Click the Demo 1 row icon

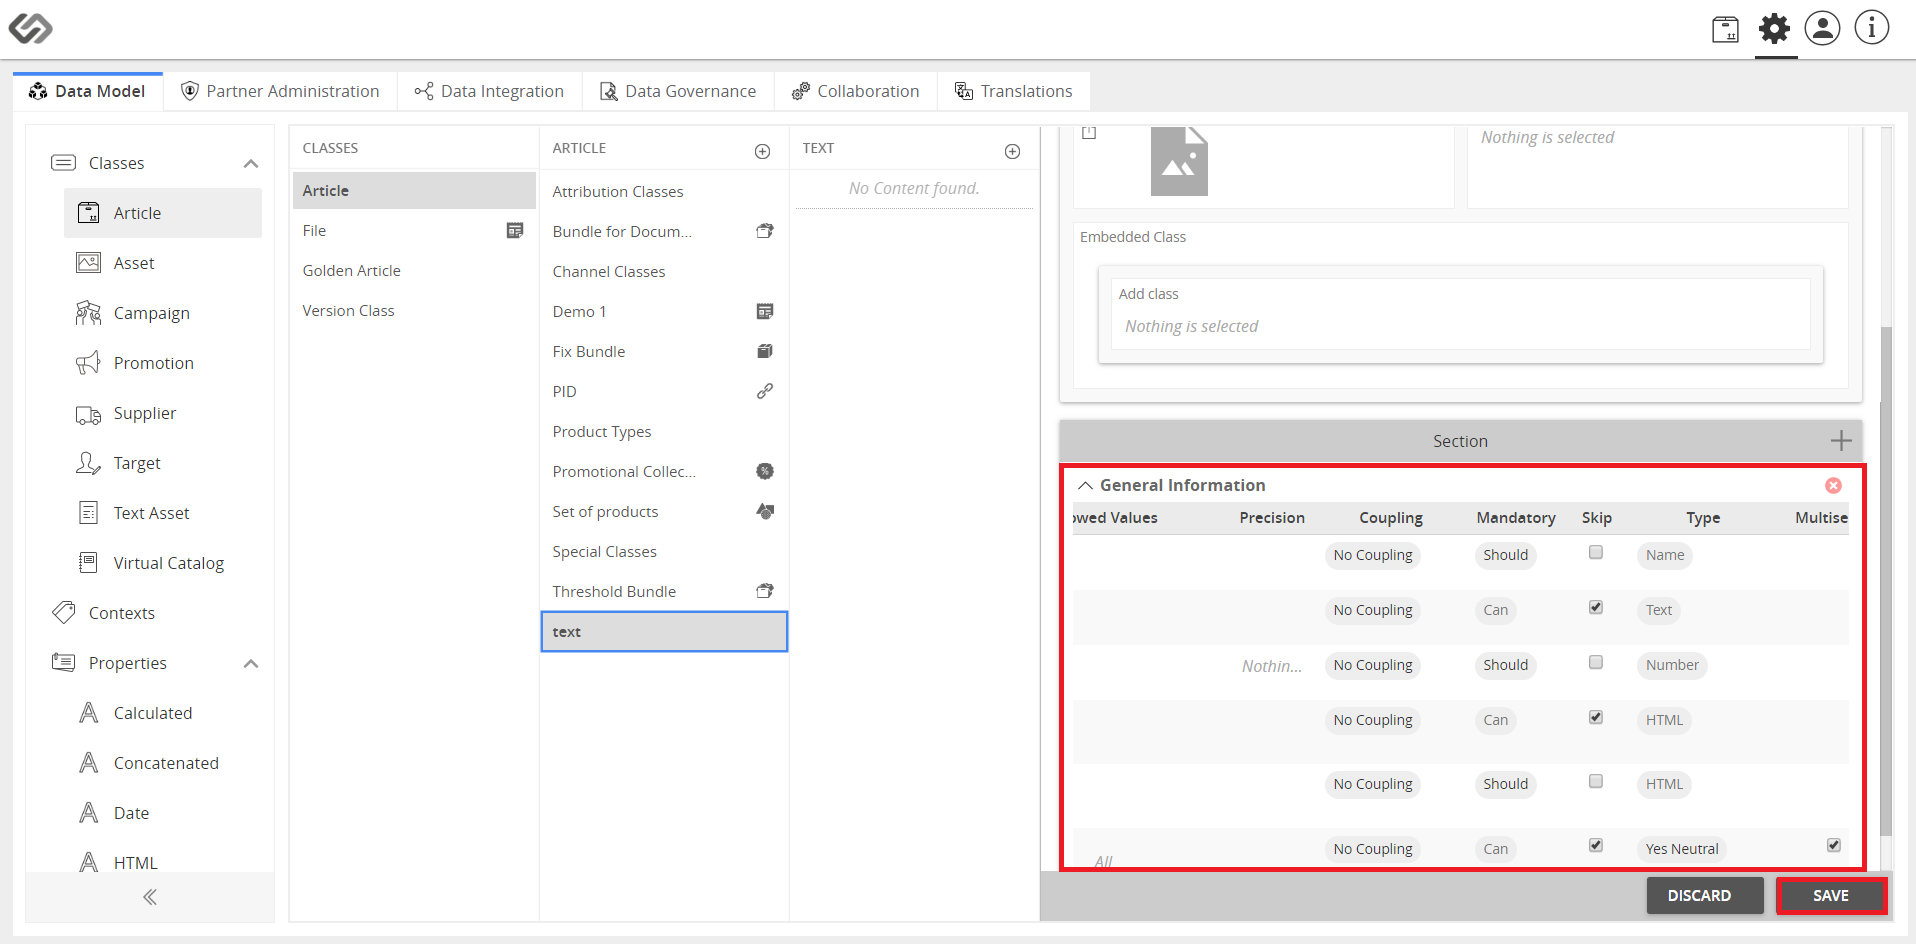click(x=765, y=311)
